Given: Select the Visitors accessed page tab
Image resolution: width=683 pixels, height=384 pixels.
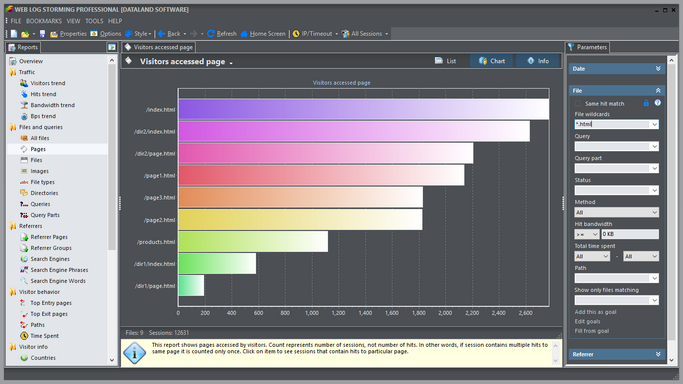Looking at the screenshot, I should click(x=159, y=47).
